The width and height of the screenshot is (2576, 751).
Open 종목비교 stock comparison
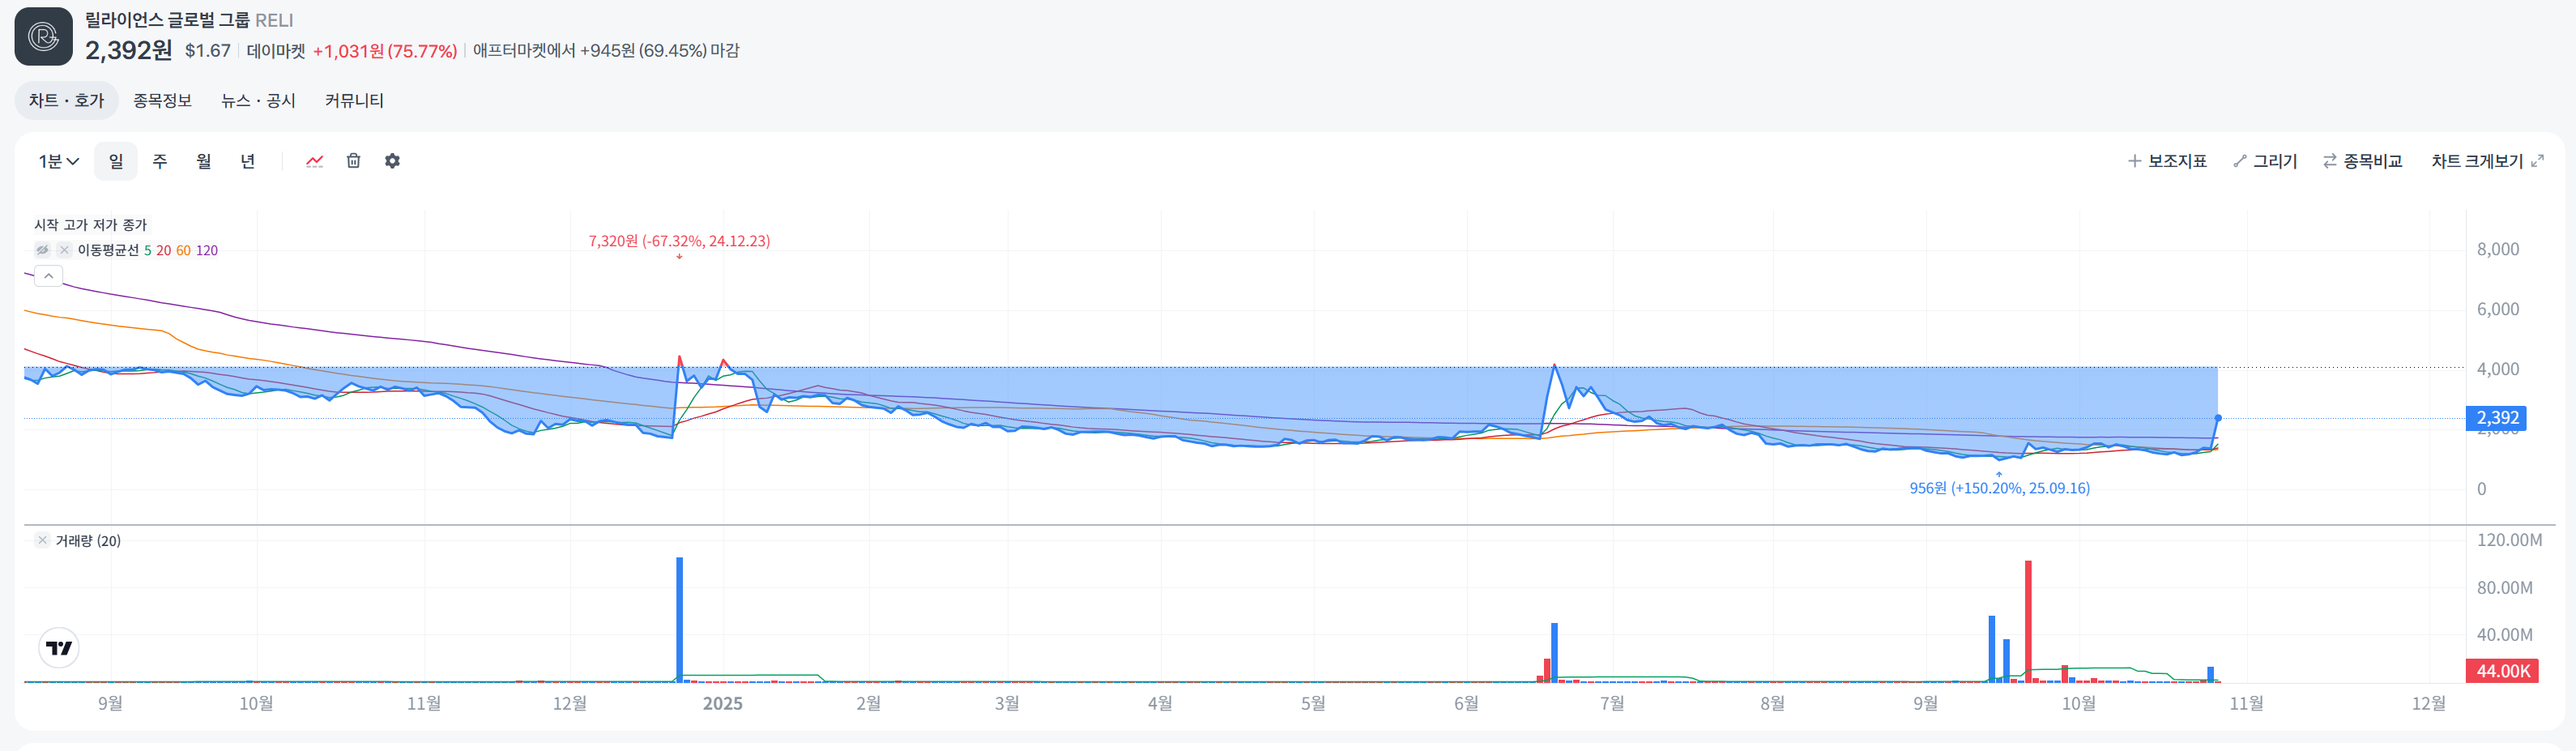(x=2362, y=161)
